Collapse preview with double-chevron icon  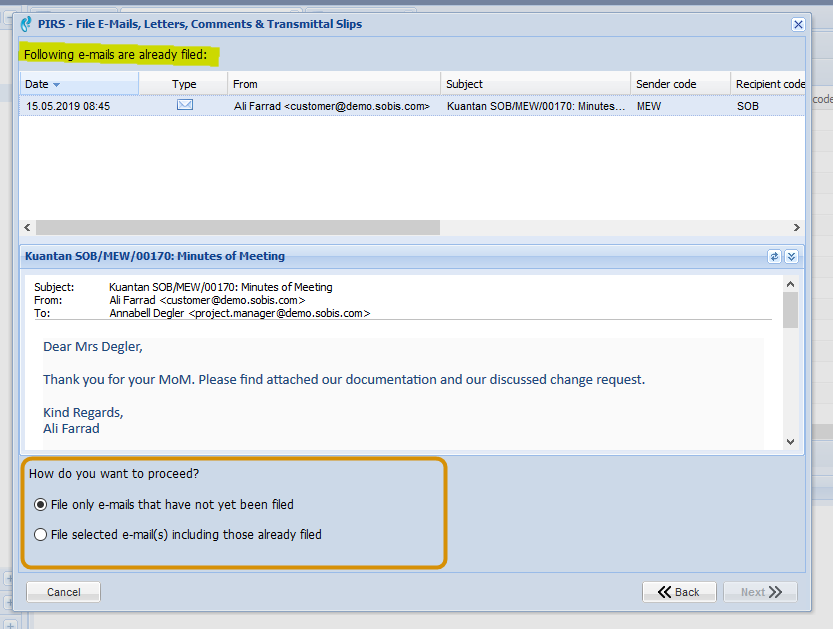791,256
